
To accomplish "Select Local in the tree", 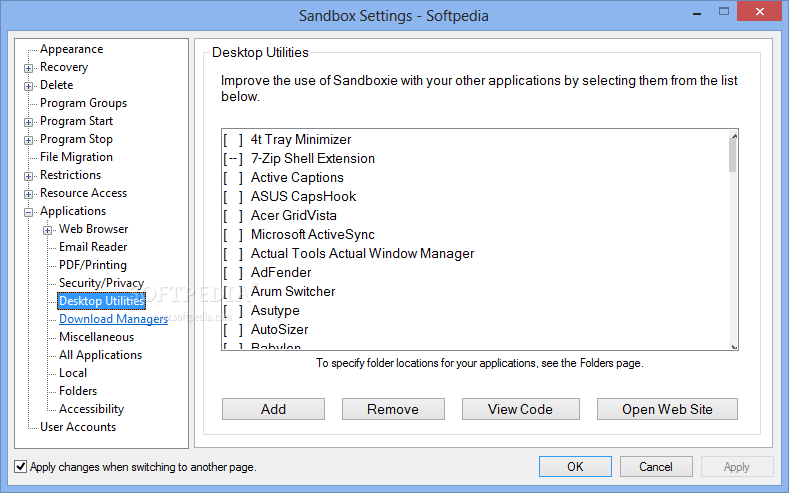I will (73, 373).
